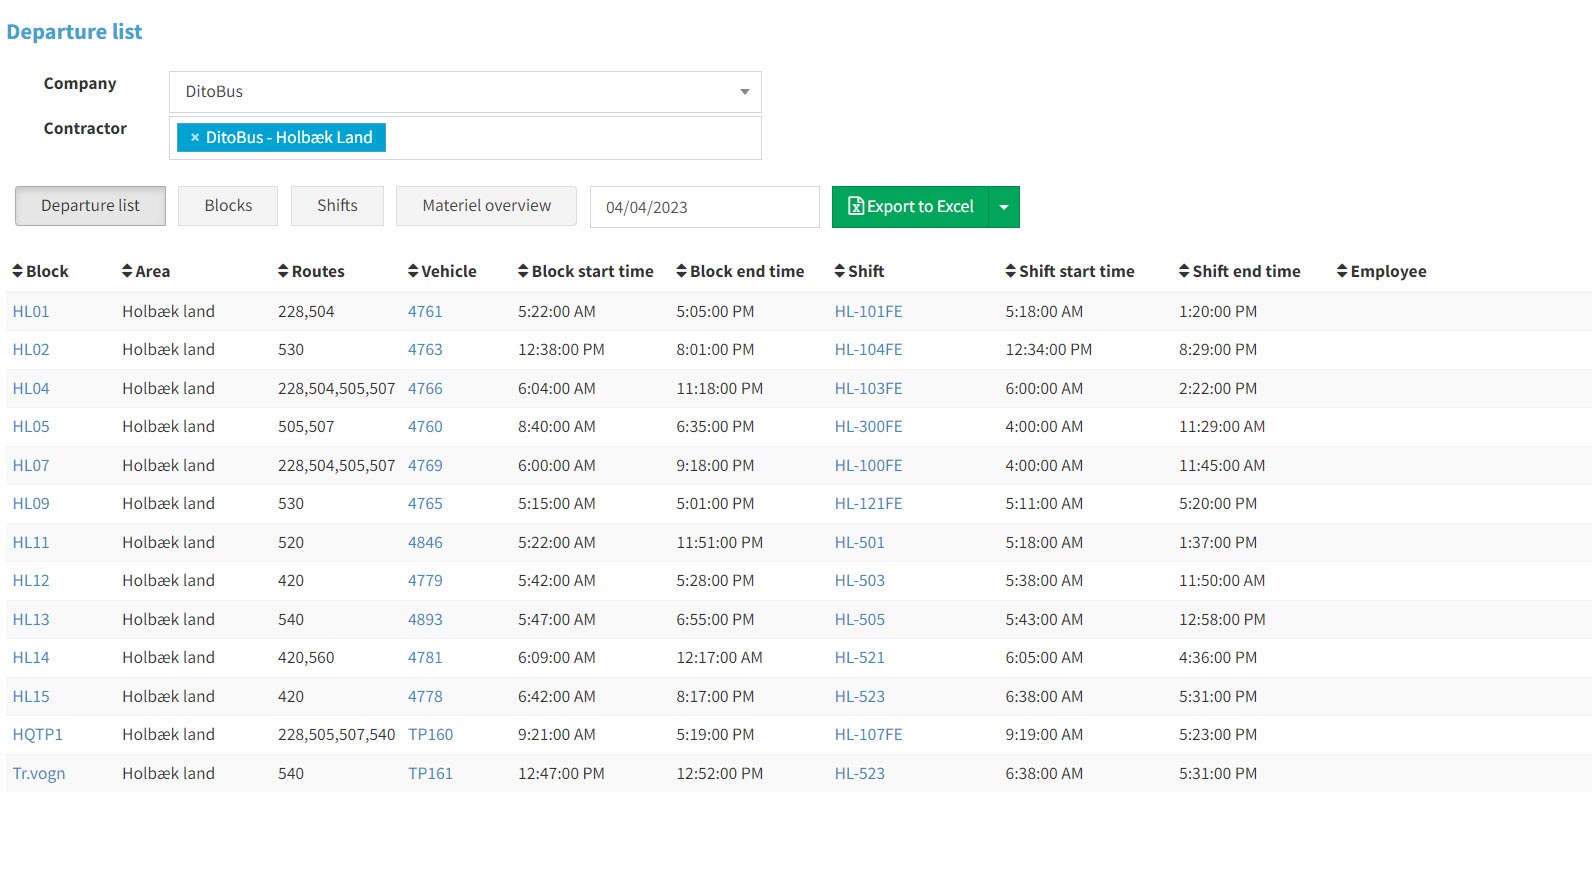
Task: Sort by Shift end time
Action: click(x=1240, y=271)
